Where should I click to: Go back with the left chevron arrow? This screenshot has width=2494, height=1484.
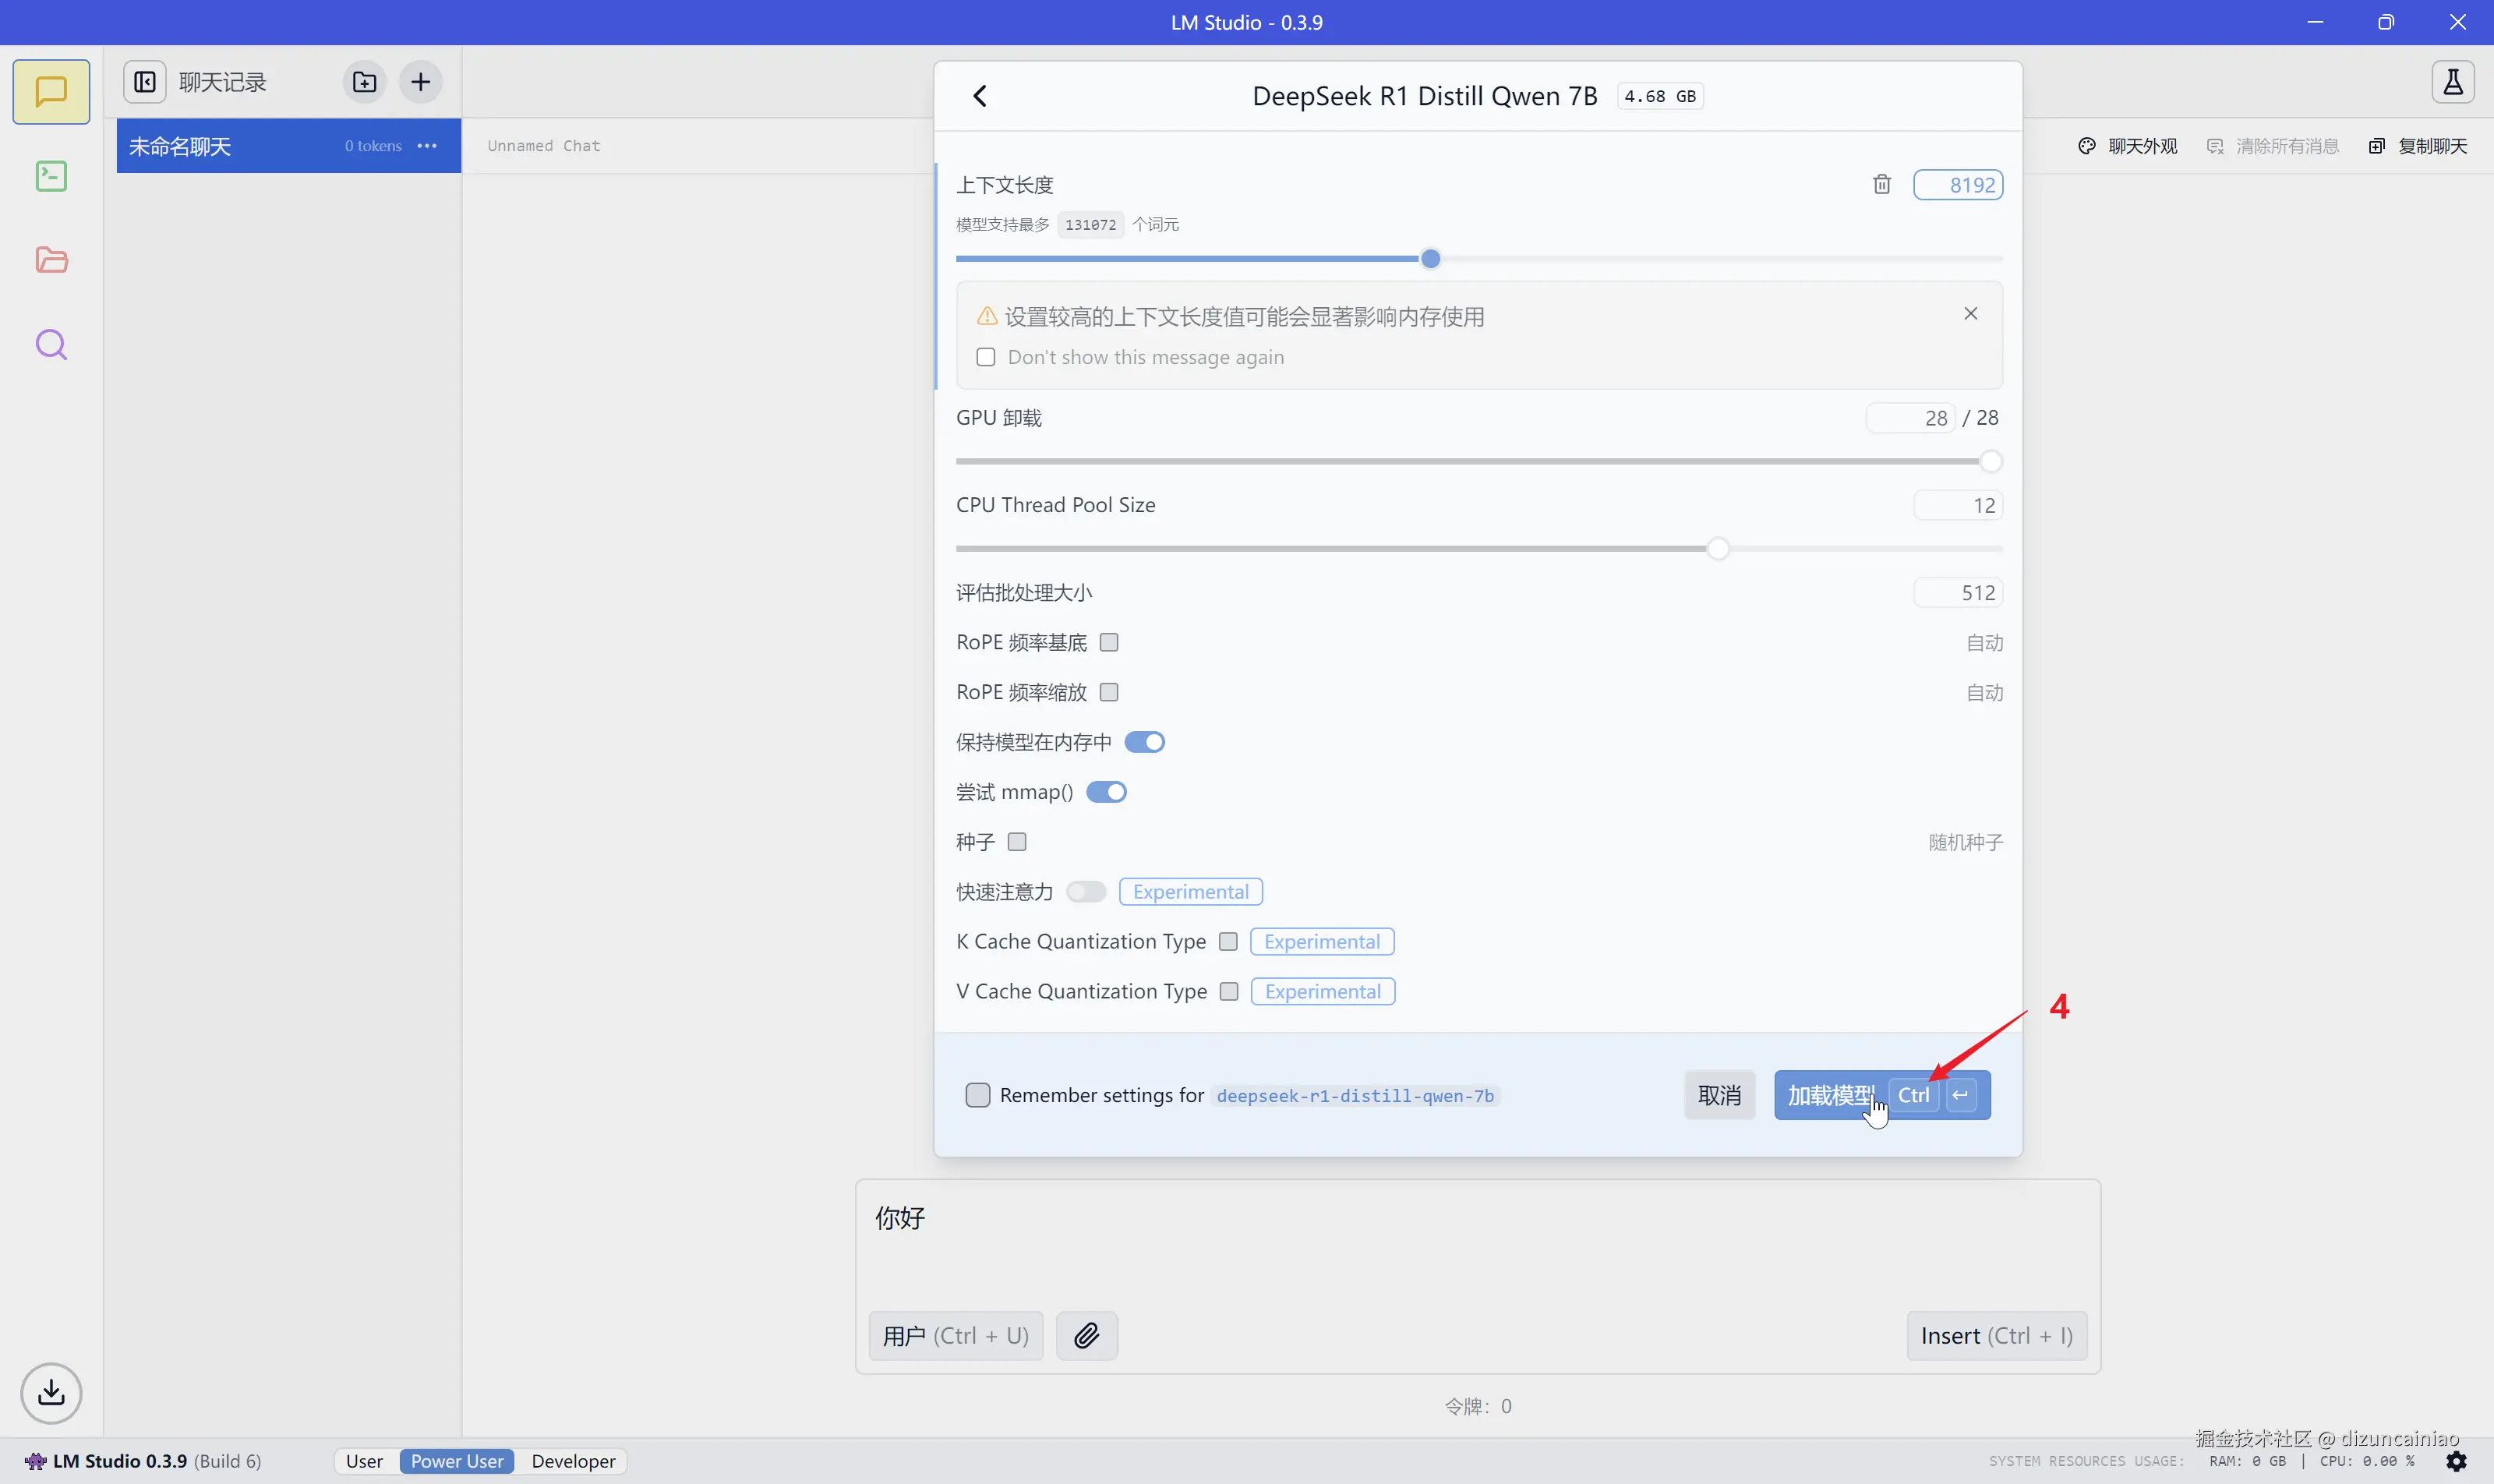980,96
